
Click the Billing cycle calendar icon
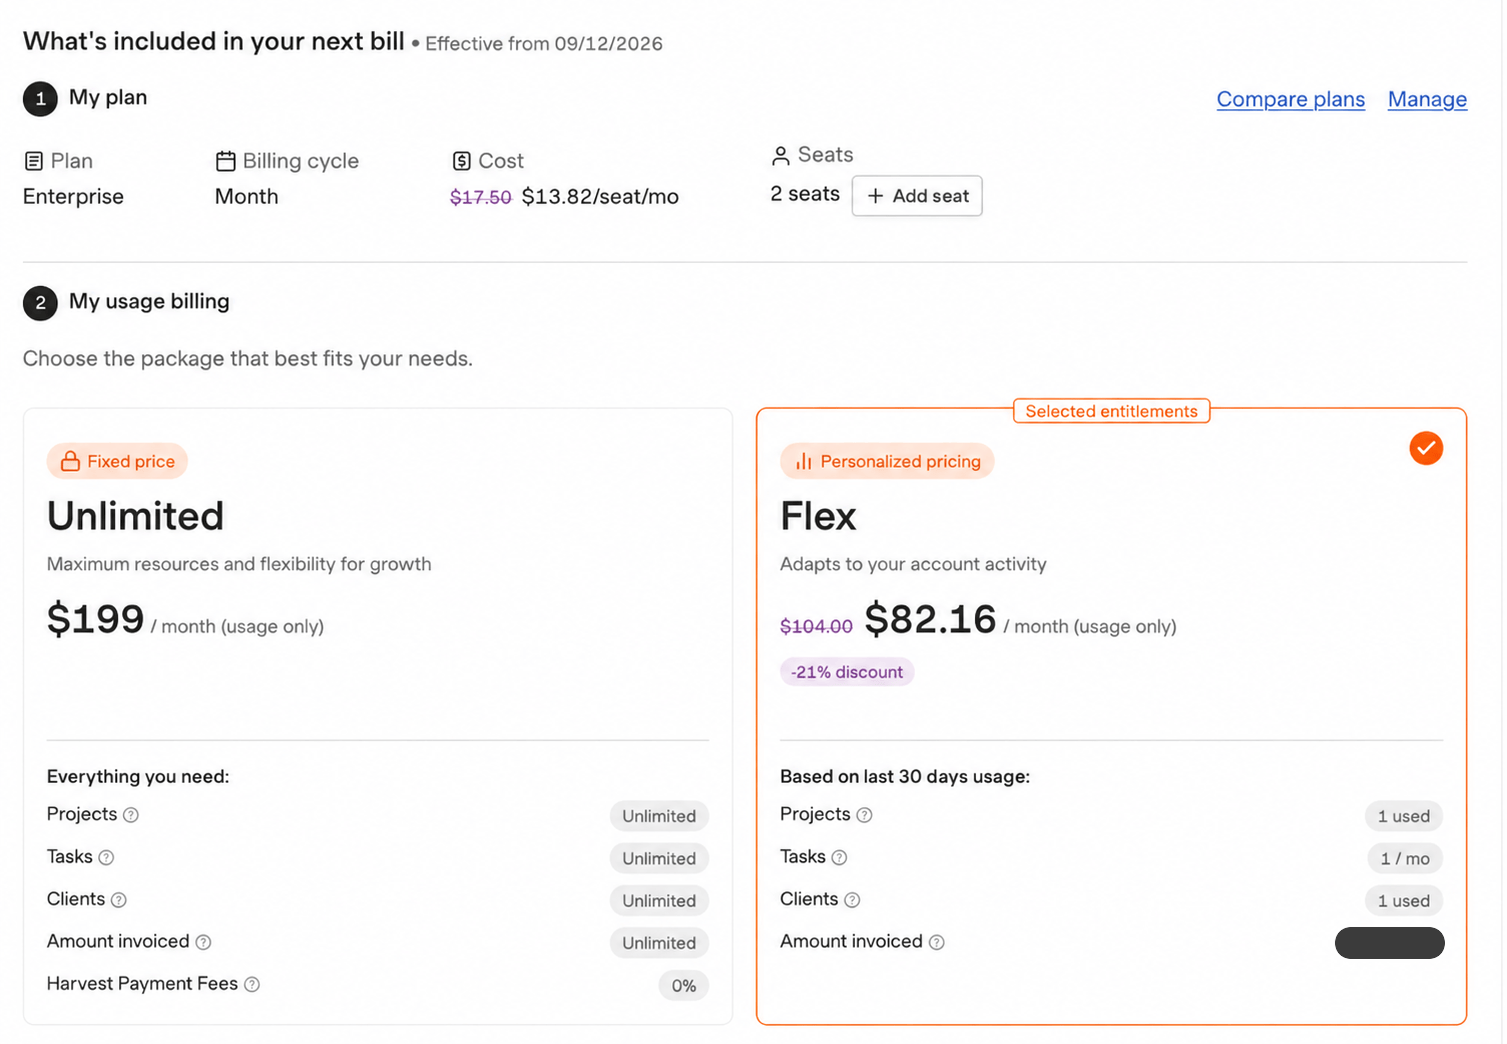click(x=226, y=161)
